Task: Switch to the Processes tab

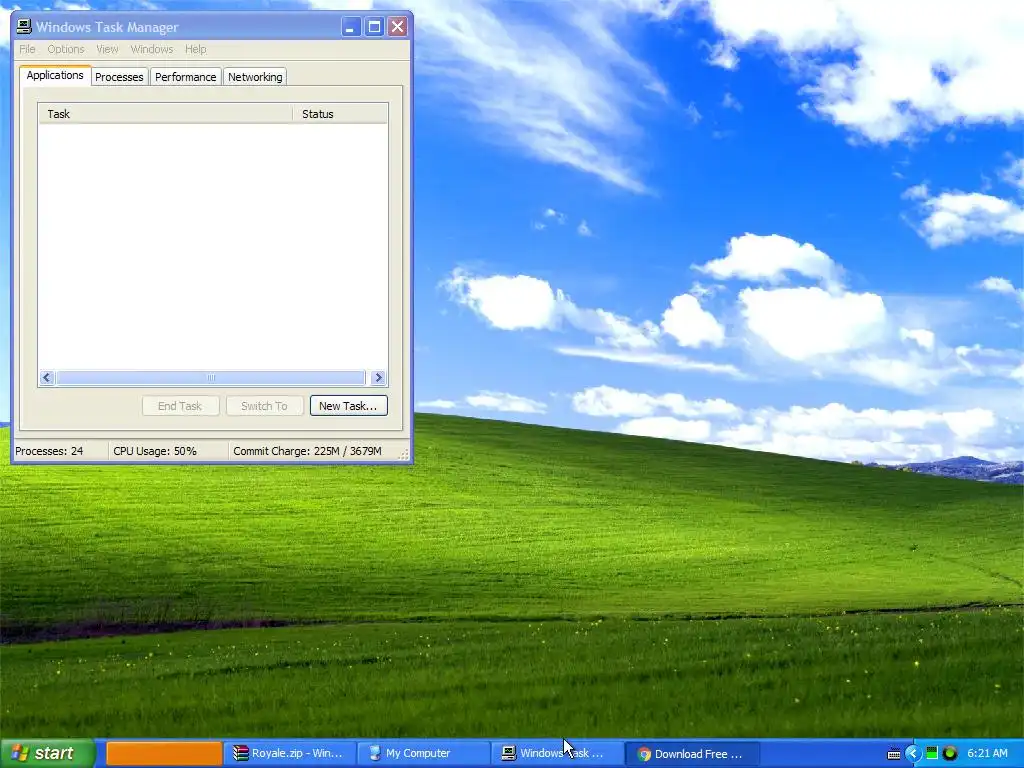Action: 119,77
